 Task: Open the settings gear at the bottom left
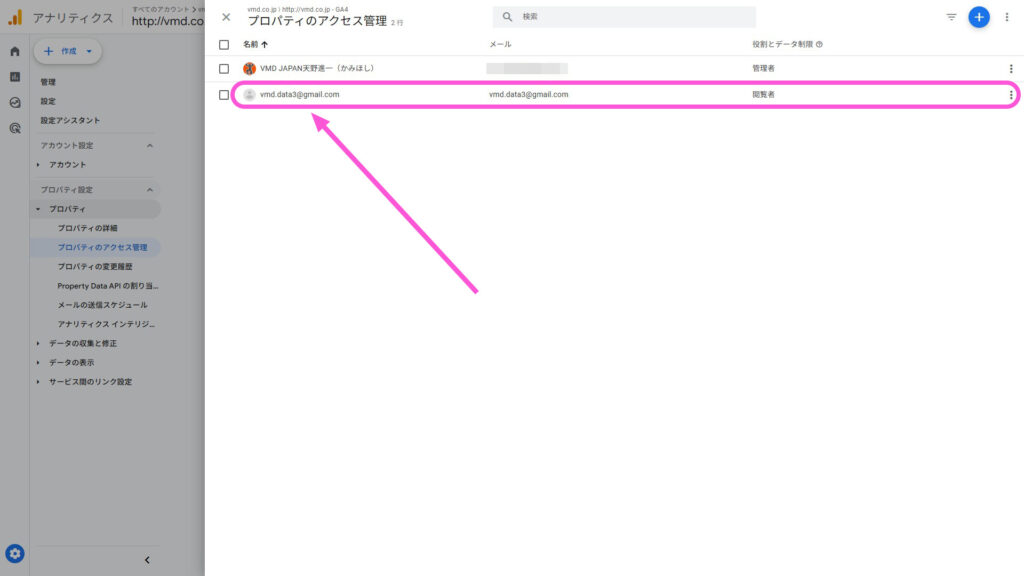(14, 551)
